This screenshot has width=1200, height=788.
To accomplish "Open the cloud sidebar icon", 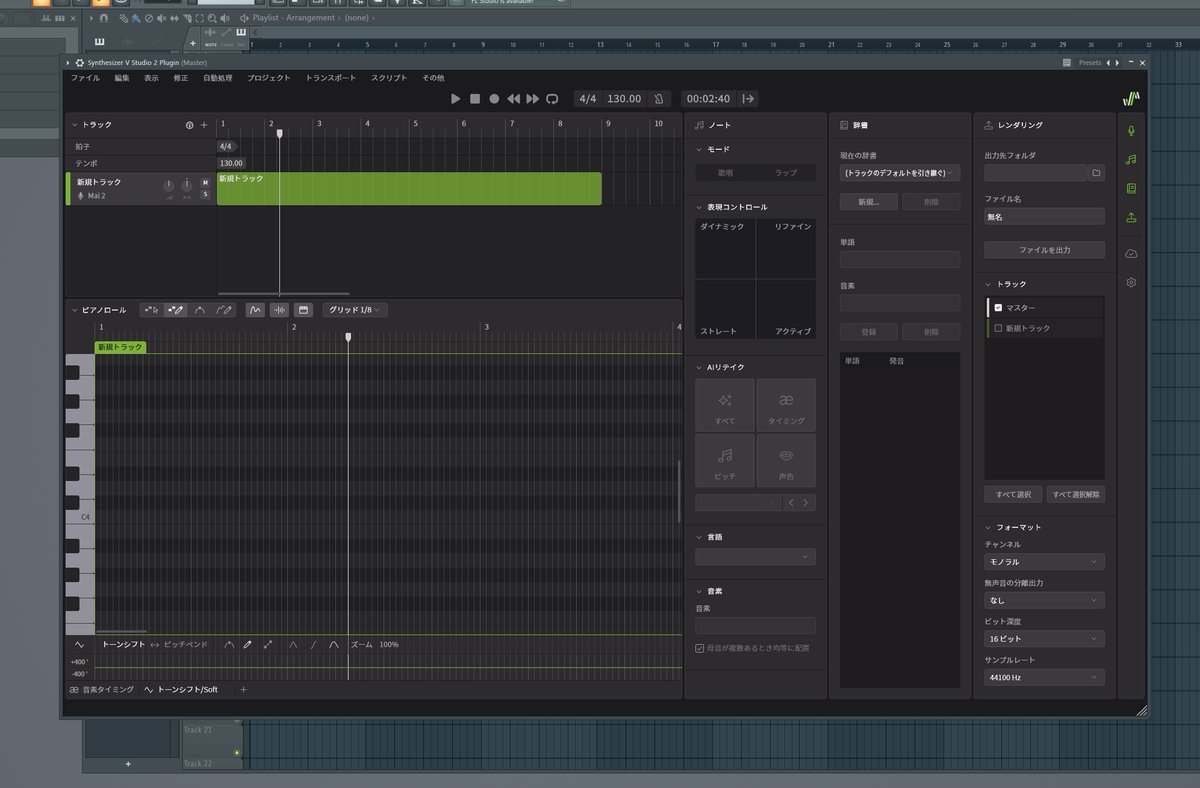I will click(x=1131, y=253).
